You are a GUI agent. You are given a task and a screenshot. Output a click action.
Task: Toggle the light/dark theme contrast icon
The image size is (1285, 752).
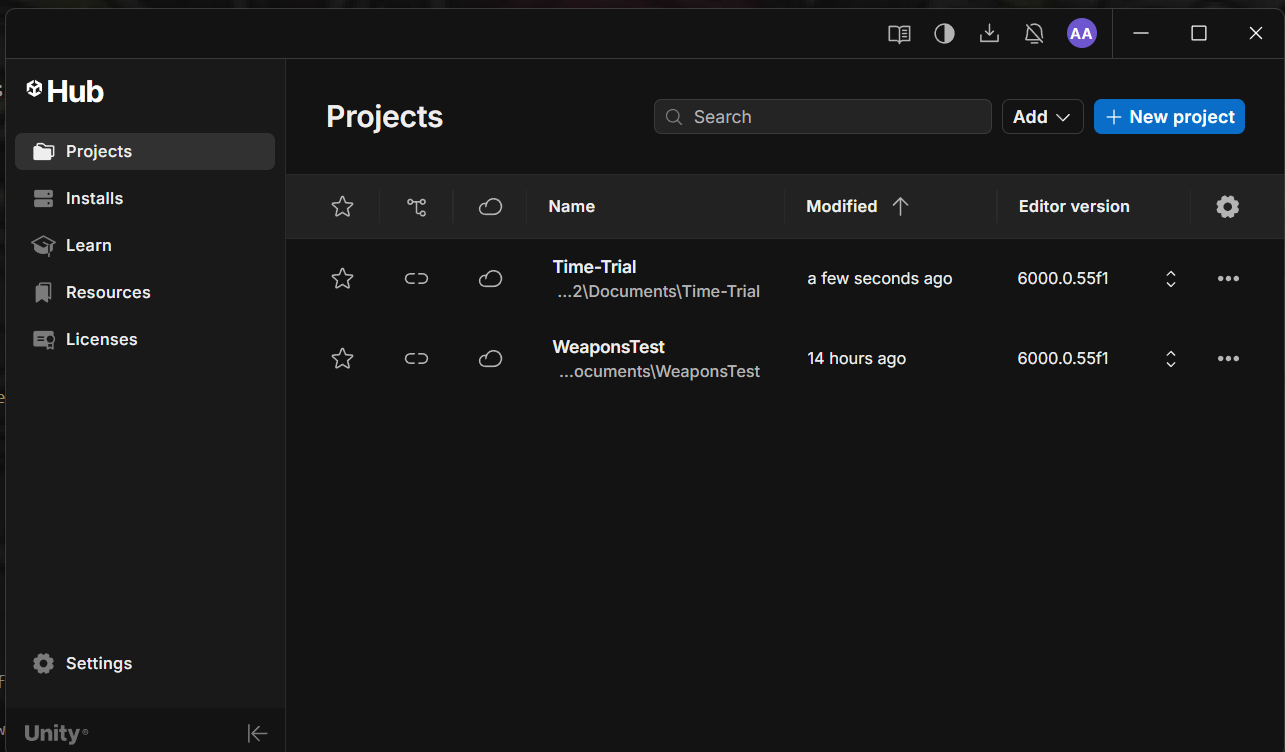(x=944, y=34)
